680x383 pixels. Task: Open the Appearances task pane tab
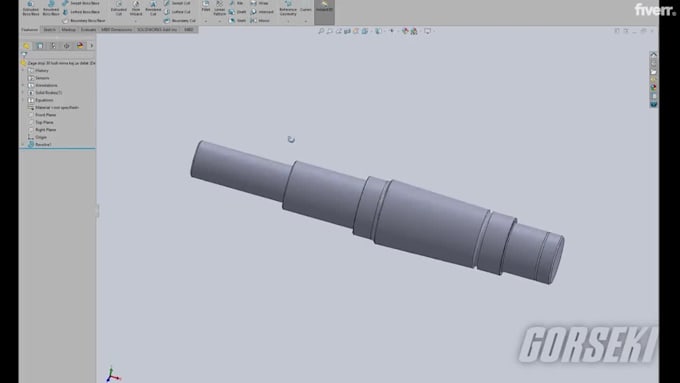tap(654, 88)
